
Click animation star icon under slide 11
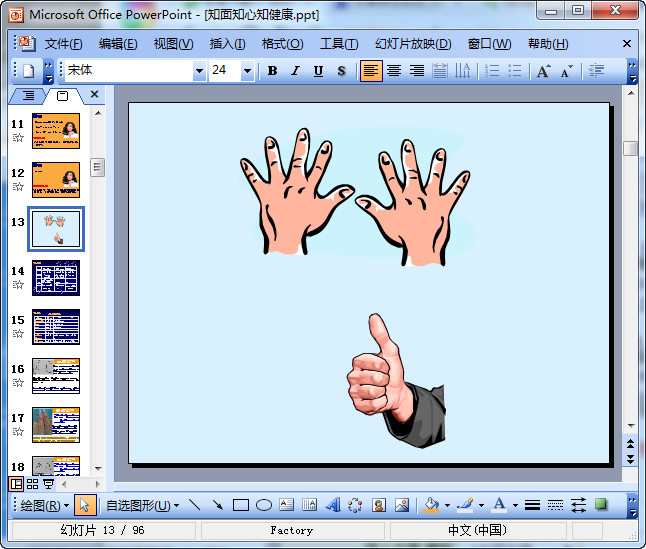[x=18, y=138]
